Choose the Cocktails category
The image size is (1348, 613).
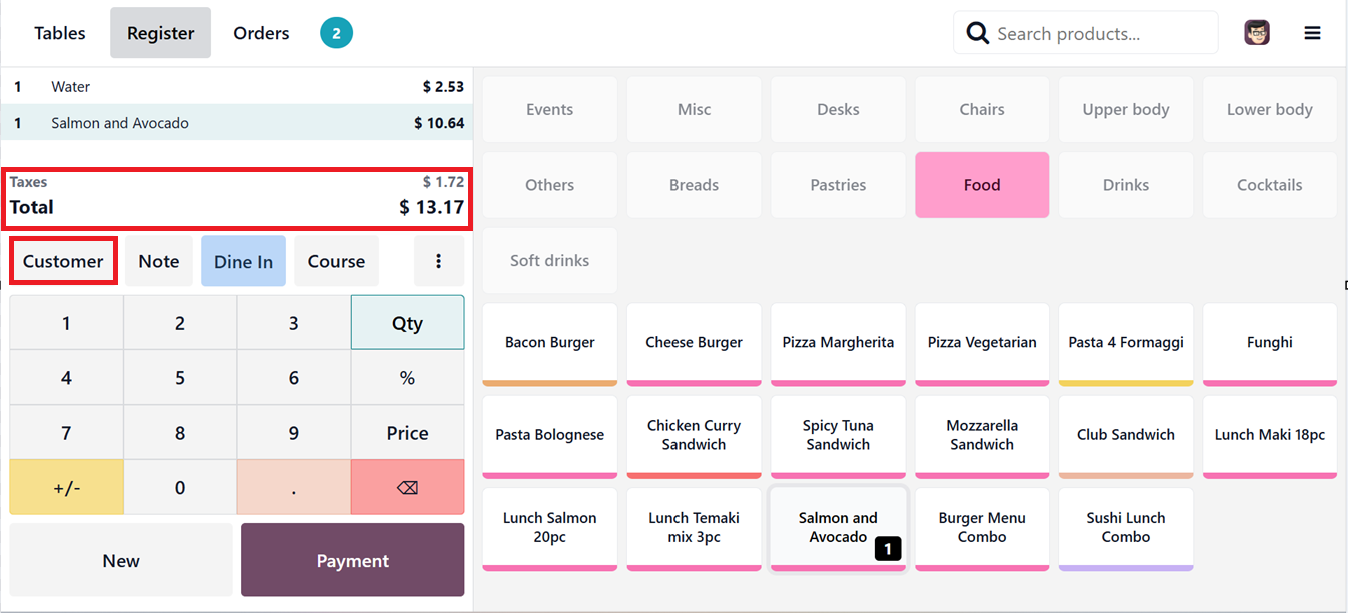1269,185
